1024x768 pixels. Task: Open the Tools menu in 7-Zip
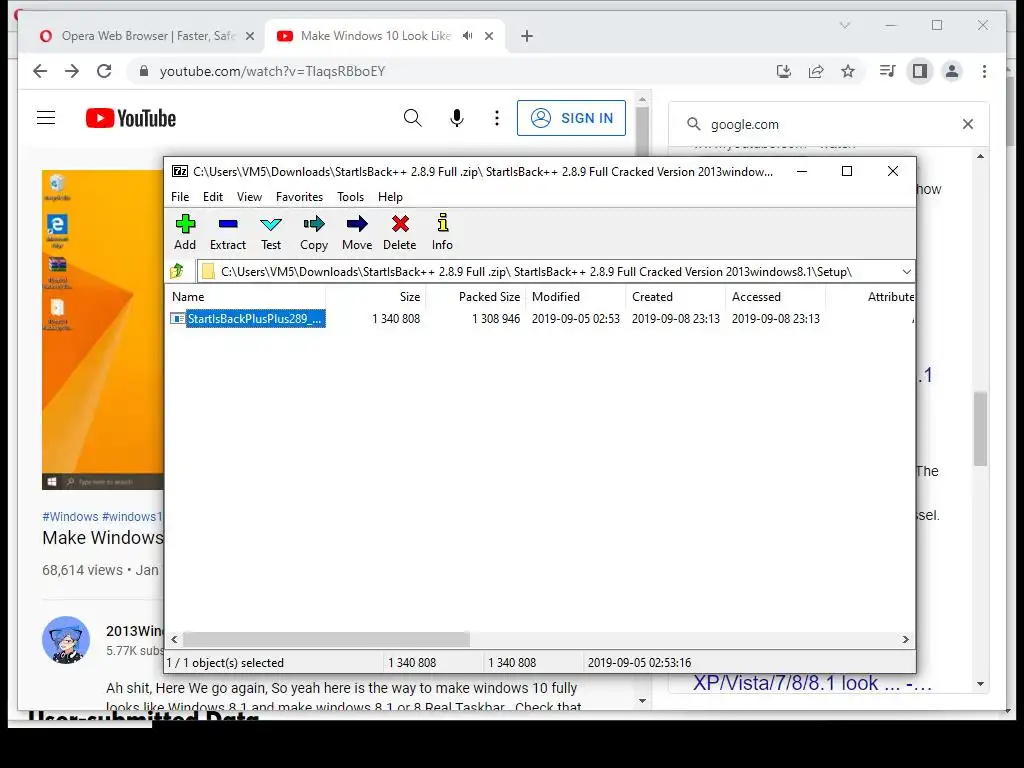(x=351, y=197)
